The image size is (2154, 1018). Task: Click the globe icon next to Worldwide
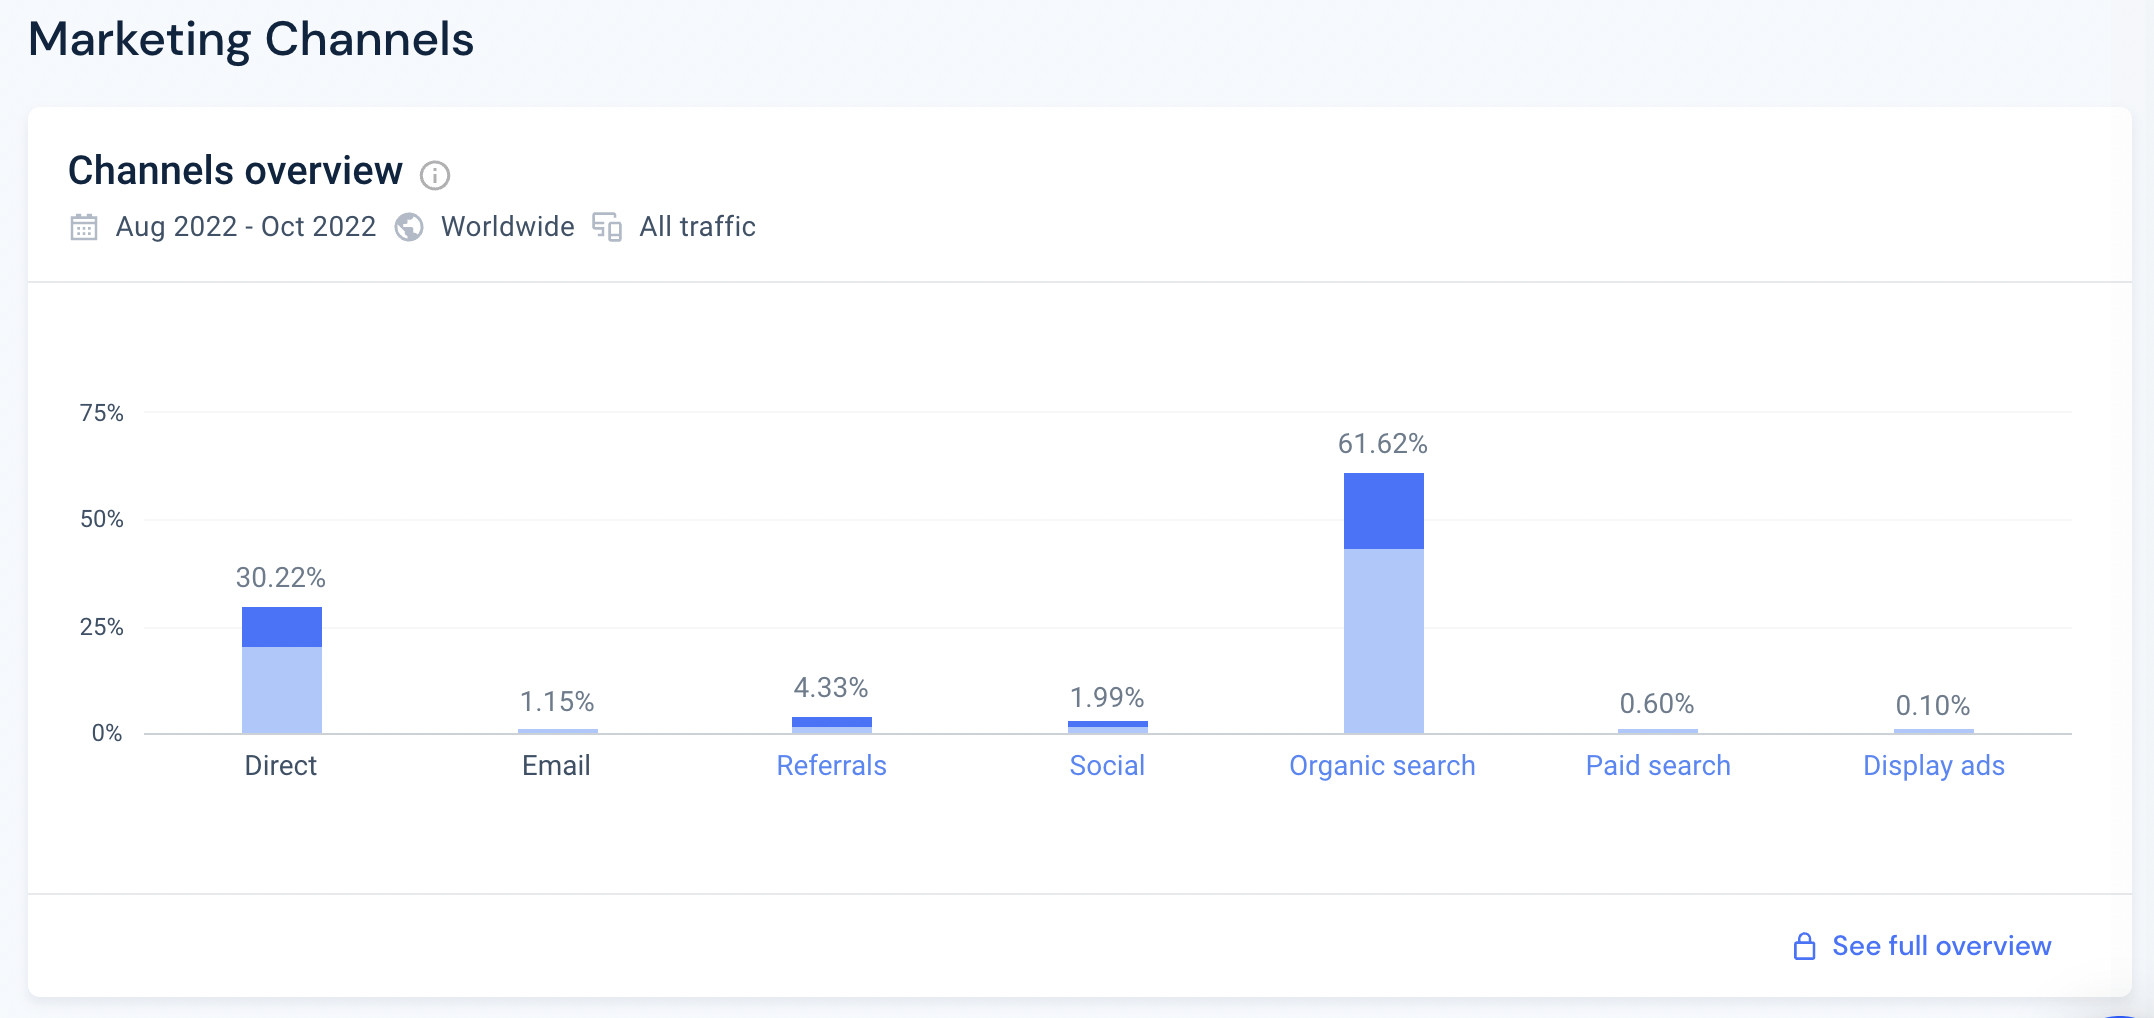pyautogui.click(x=409, y=227)
